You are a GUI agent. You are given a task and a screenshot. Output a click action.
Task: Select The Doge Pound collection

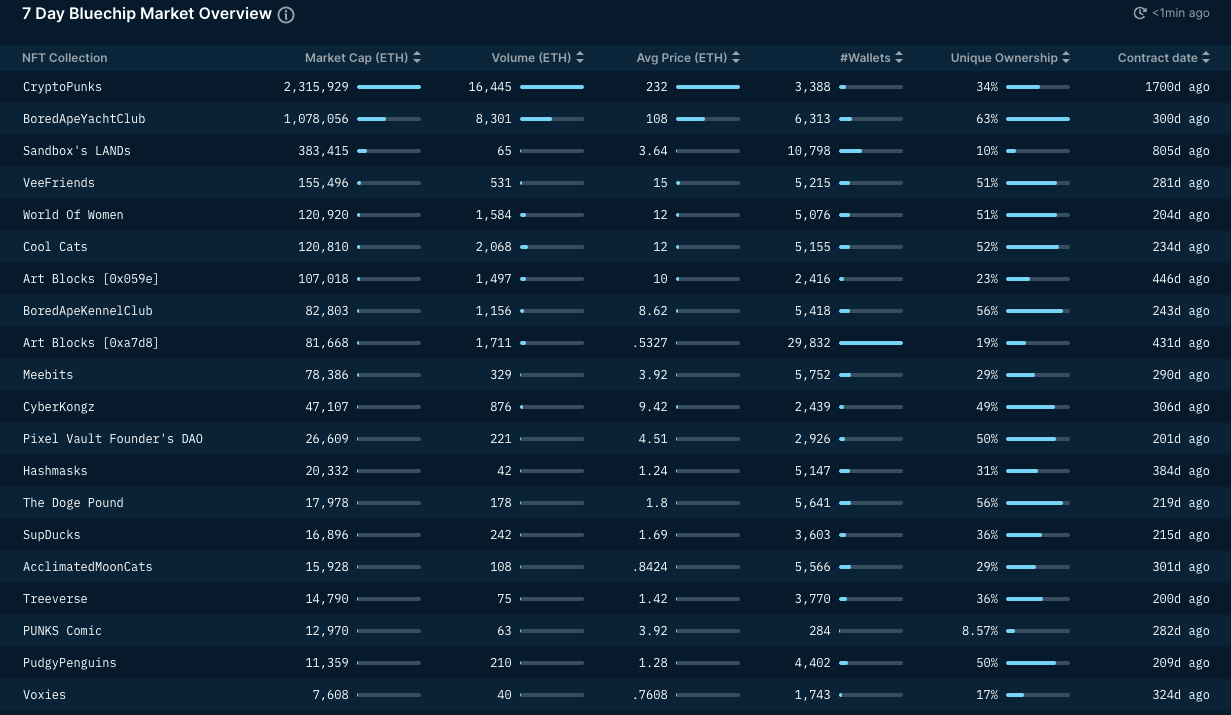[x=73, y=503]
